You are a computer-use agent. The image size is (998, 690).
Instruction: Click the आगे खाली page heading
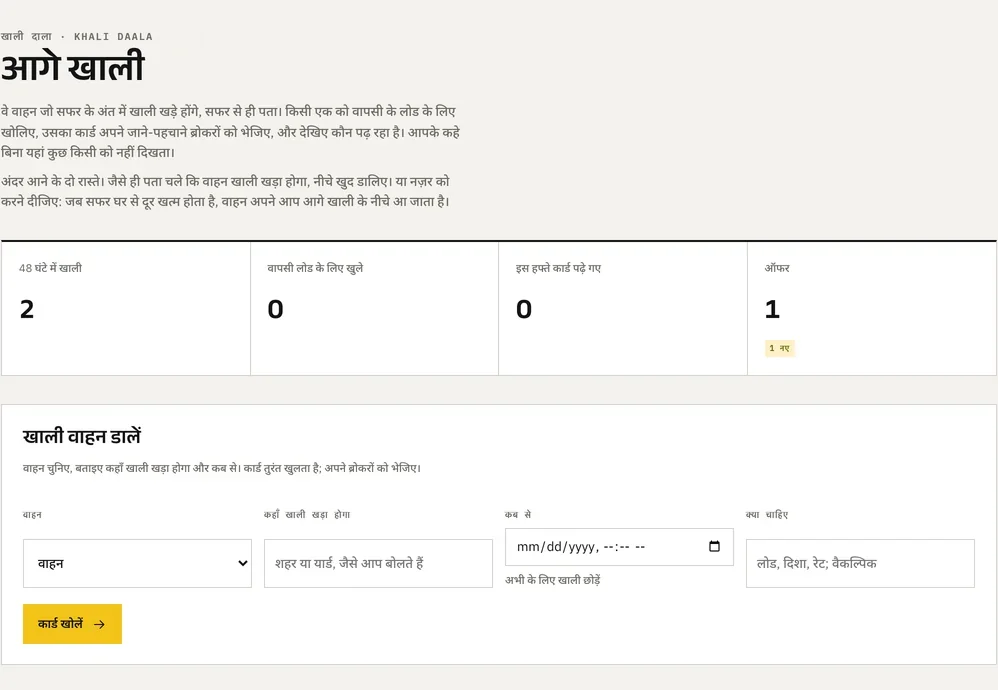pyautogui.click(x=73, y=67)
